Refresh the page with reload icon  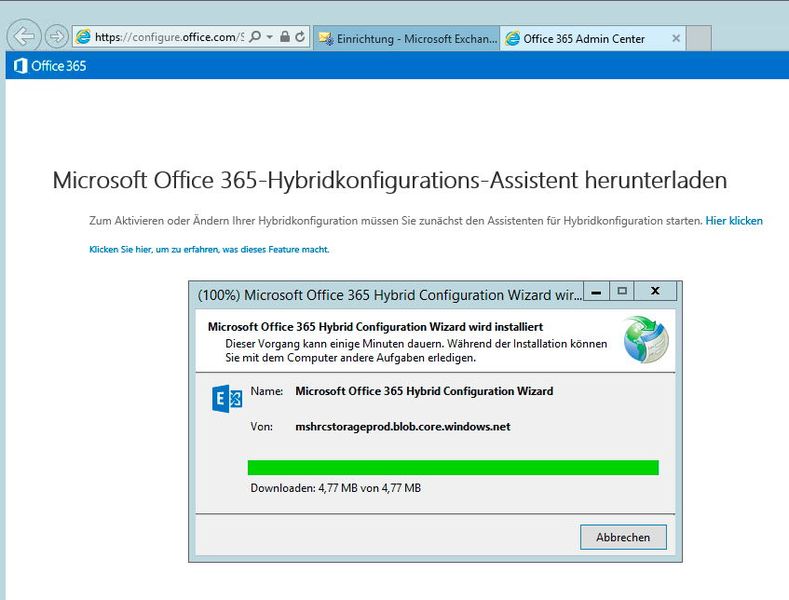coord(300,37)
